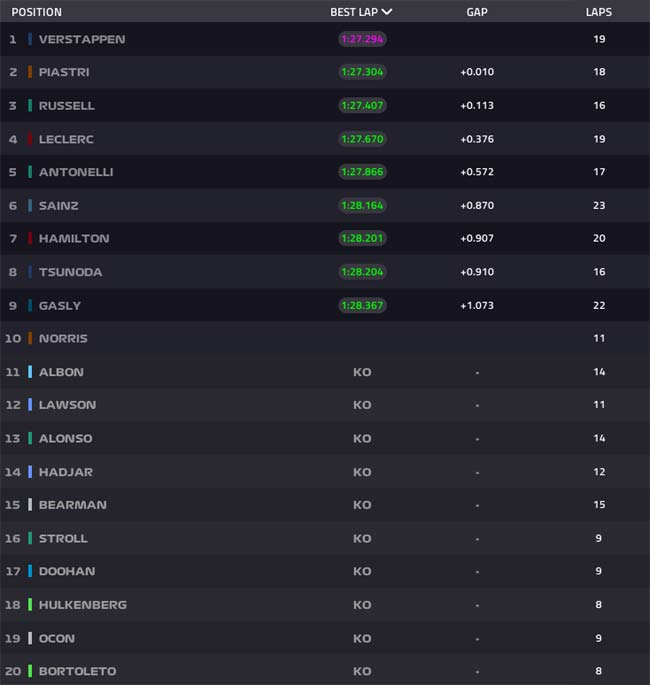Select Antonelli's 1:27.866 lap badge
Screen dimensions: 650x685
(x=362, y=172)
